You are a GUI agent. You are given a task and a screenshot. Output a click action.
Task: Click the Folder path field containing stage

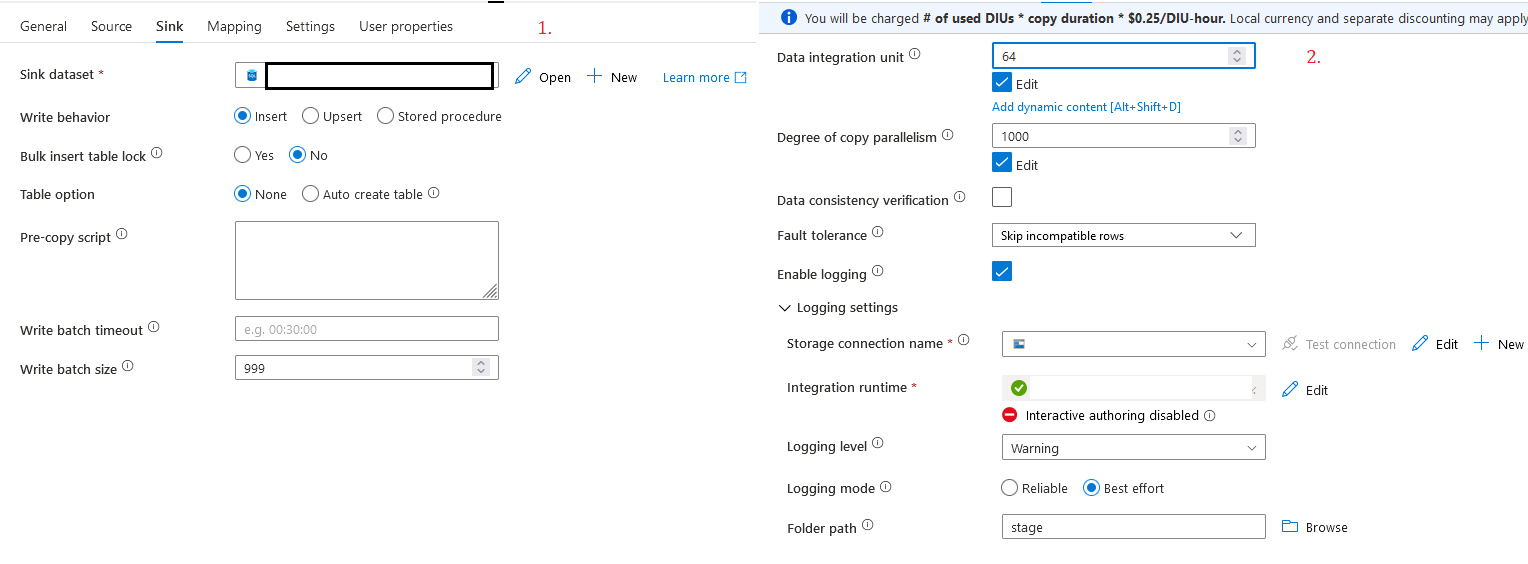click(x=1134, y=527)
